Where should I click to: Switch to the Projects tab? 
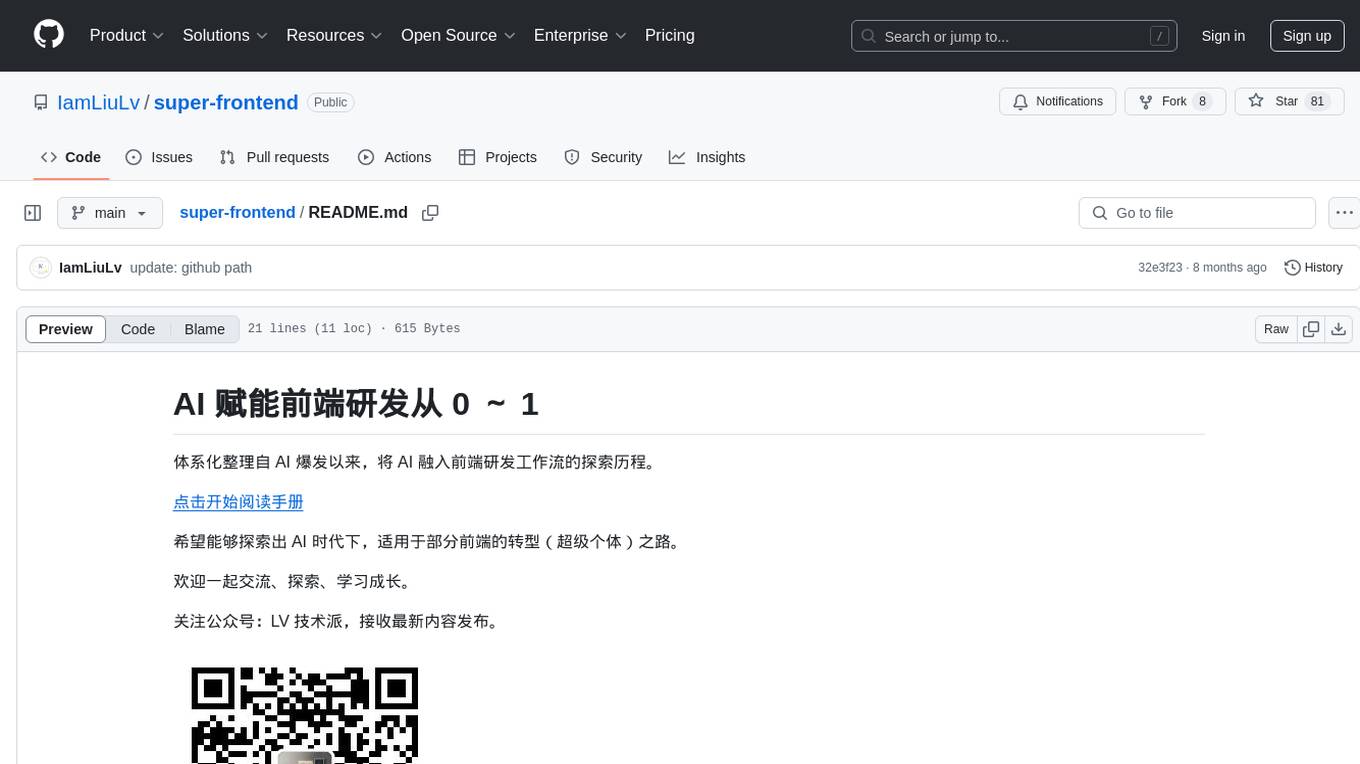pos(498,157)
